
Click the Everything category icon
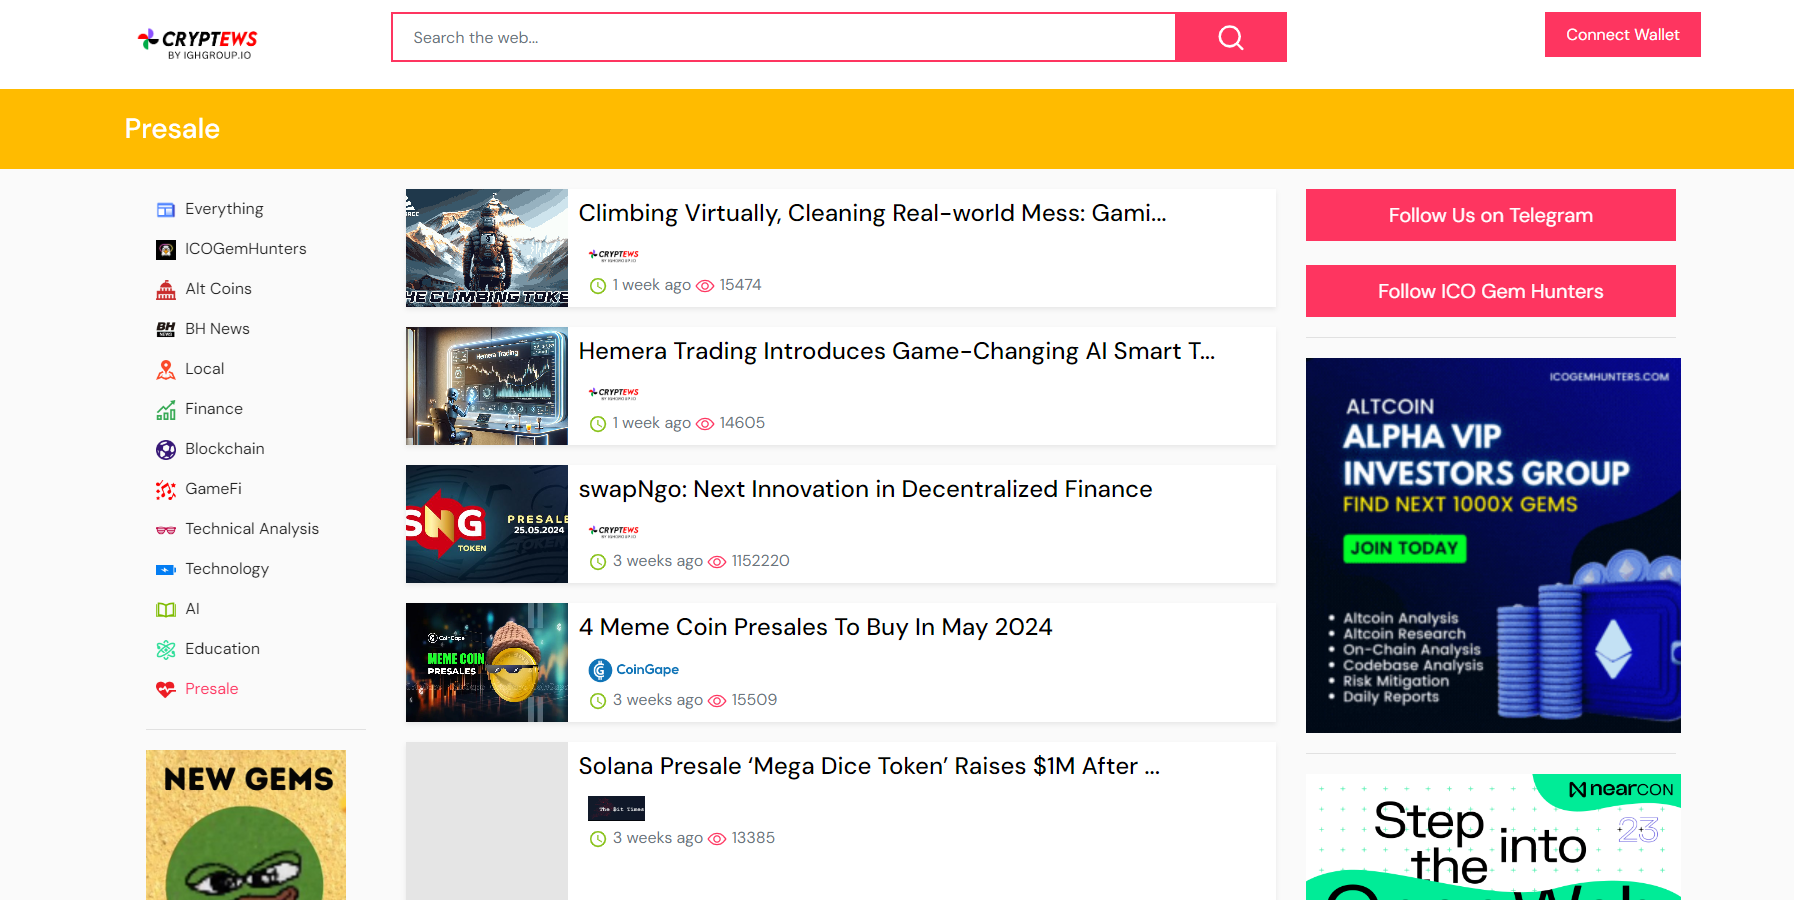(166, 209)
